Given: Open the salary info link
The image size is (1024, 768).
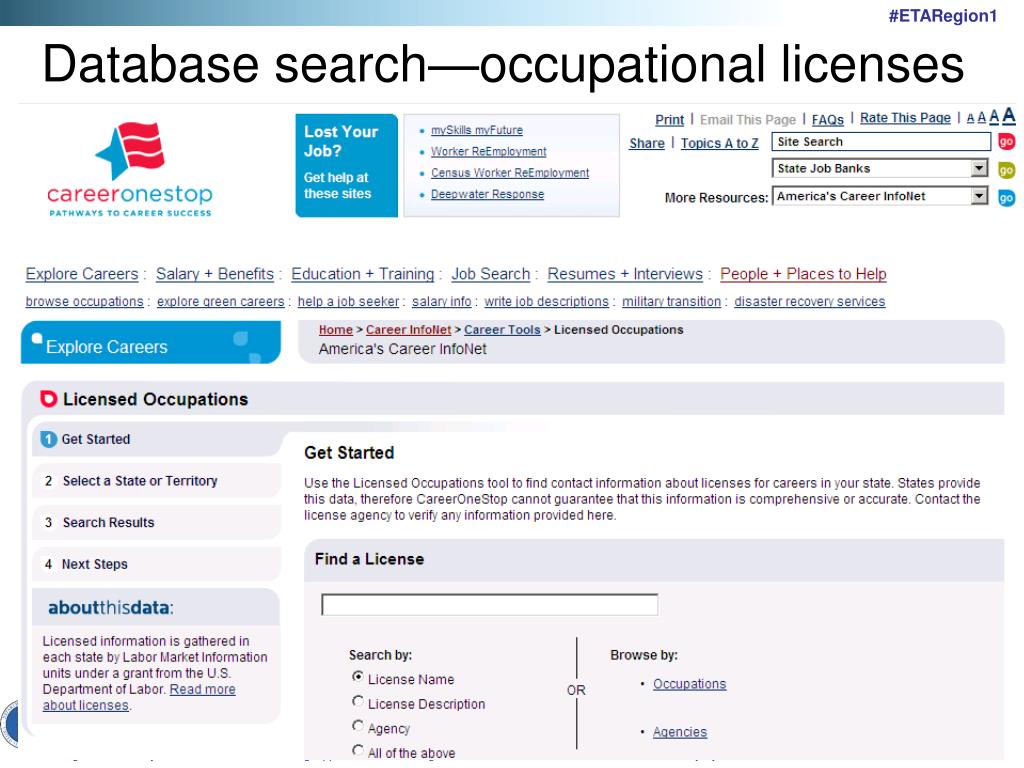Looking at the screenshot, I should pos(441,302).
